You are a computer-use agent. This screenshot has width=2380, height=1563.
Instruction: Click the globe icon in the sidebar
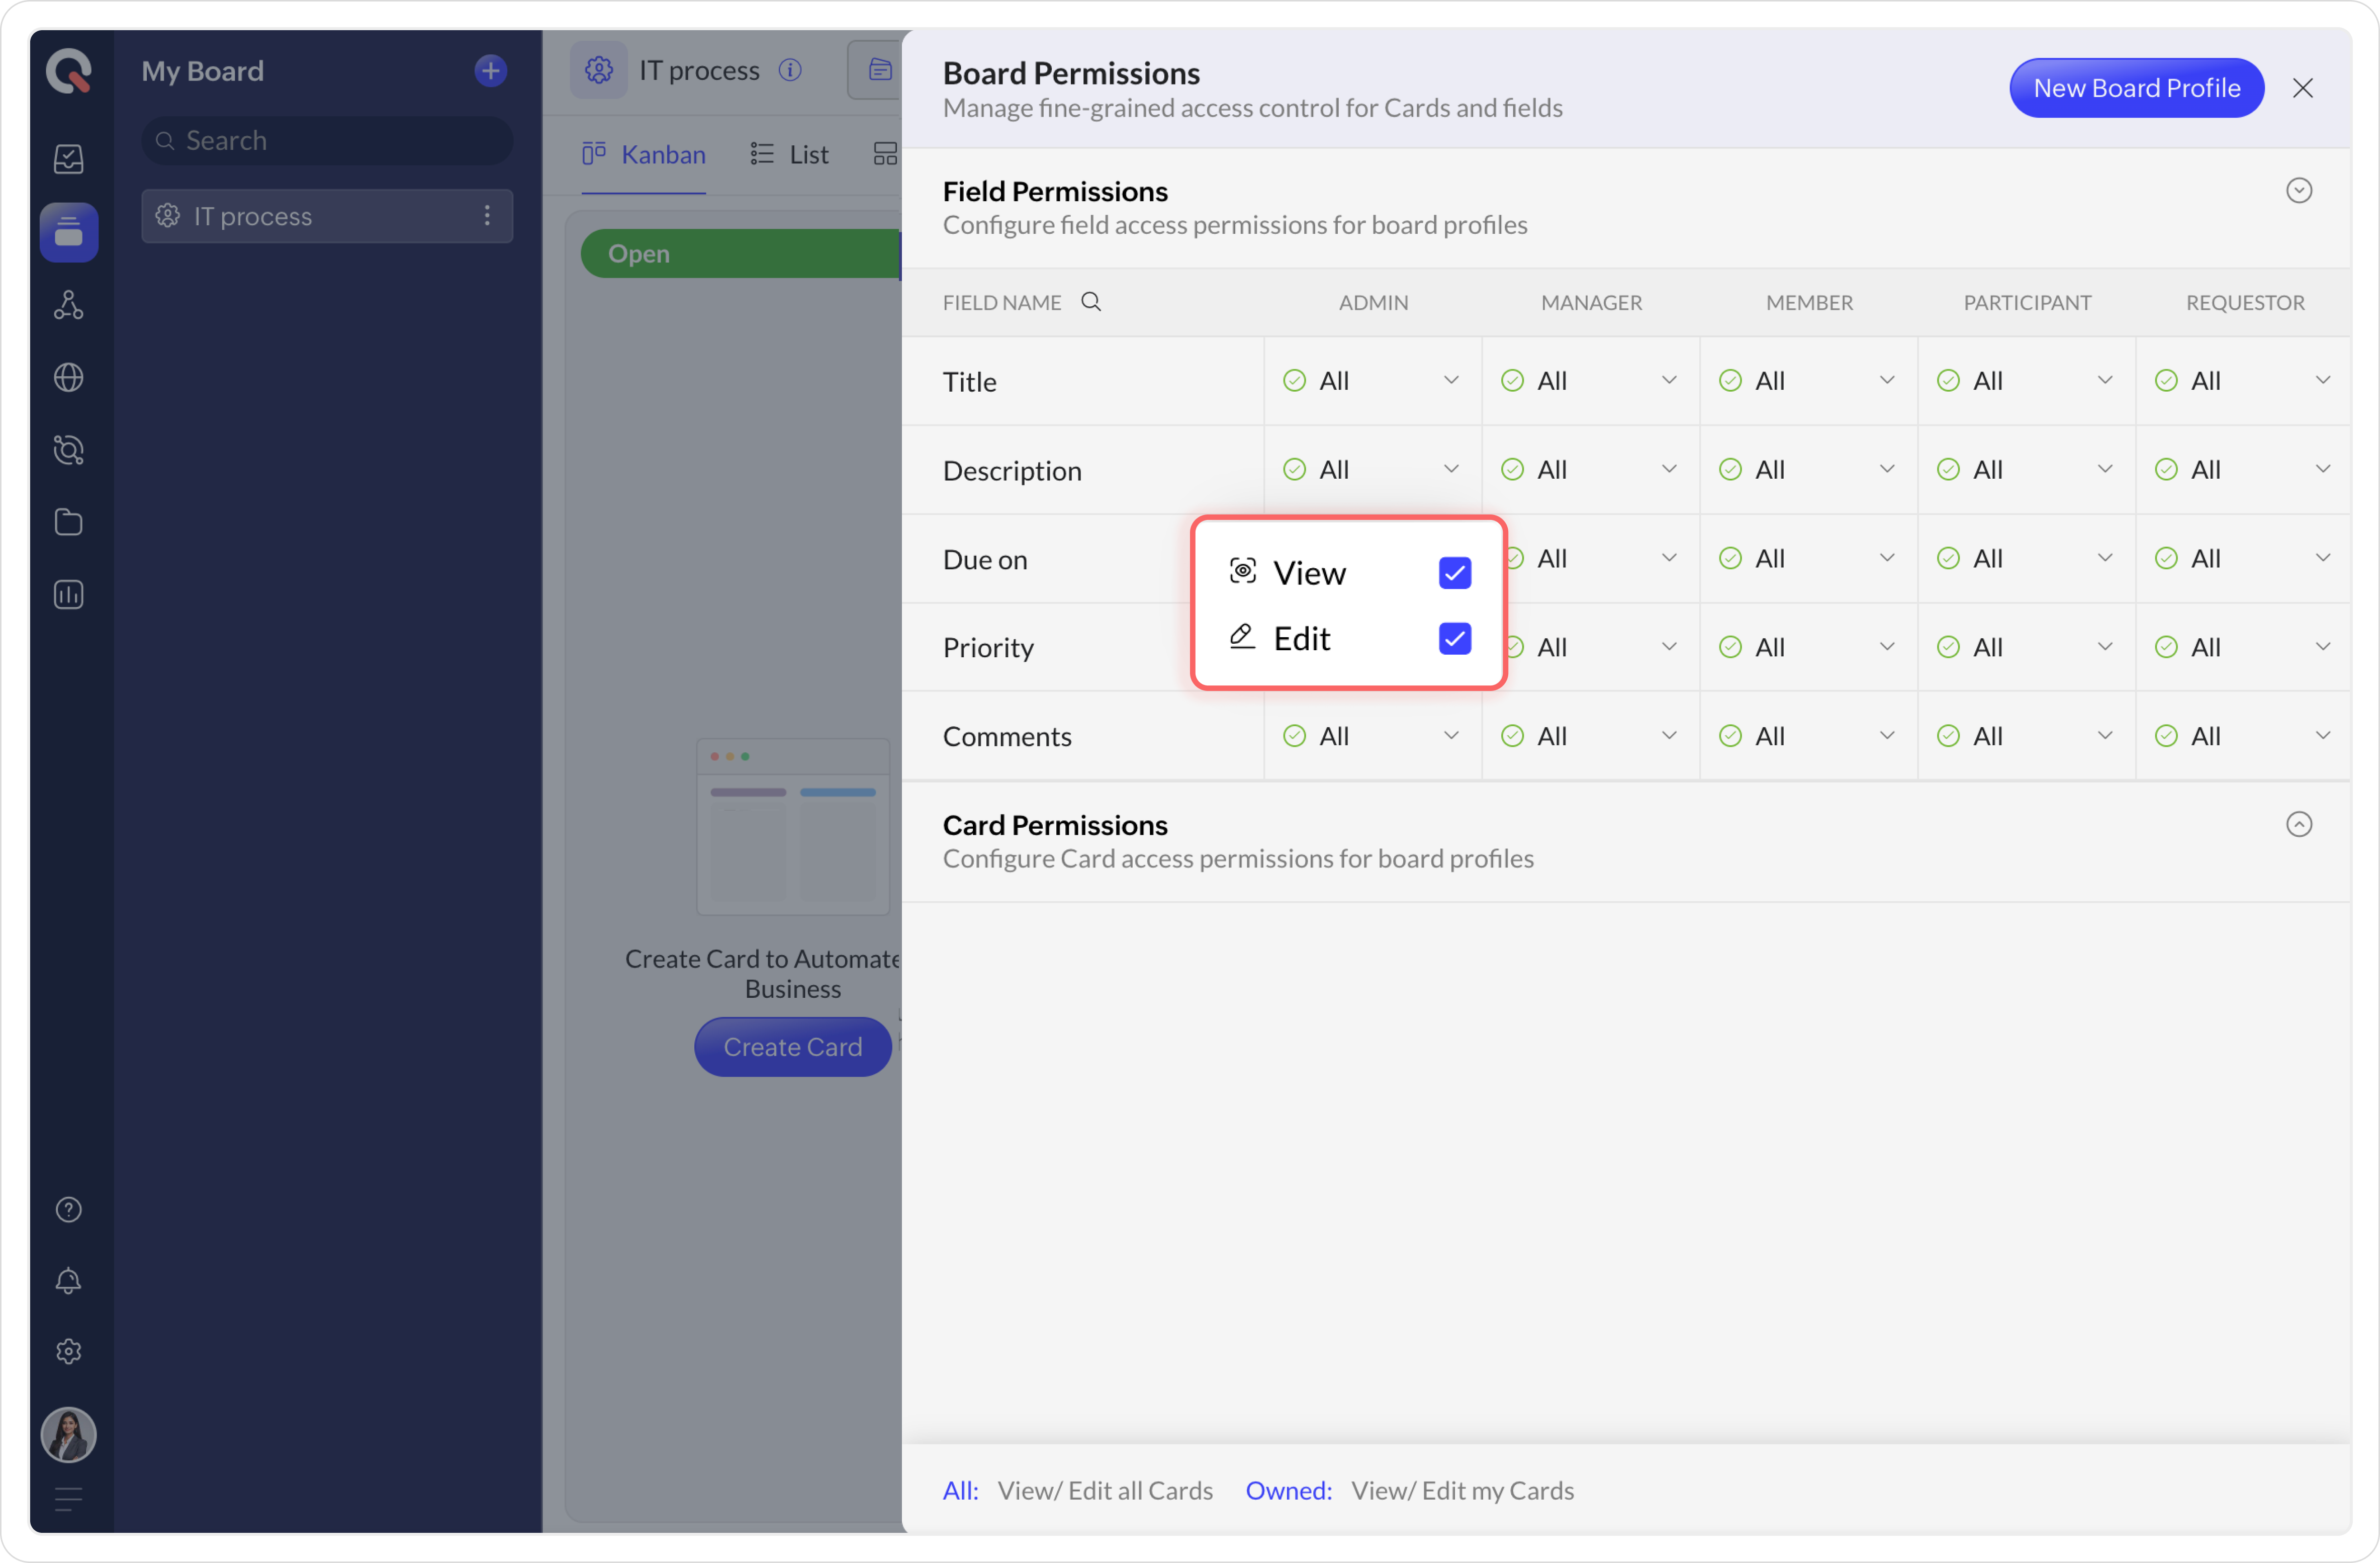coord(68,378)
